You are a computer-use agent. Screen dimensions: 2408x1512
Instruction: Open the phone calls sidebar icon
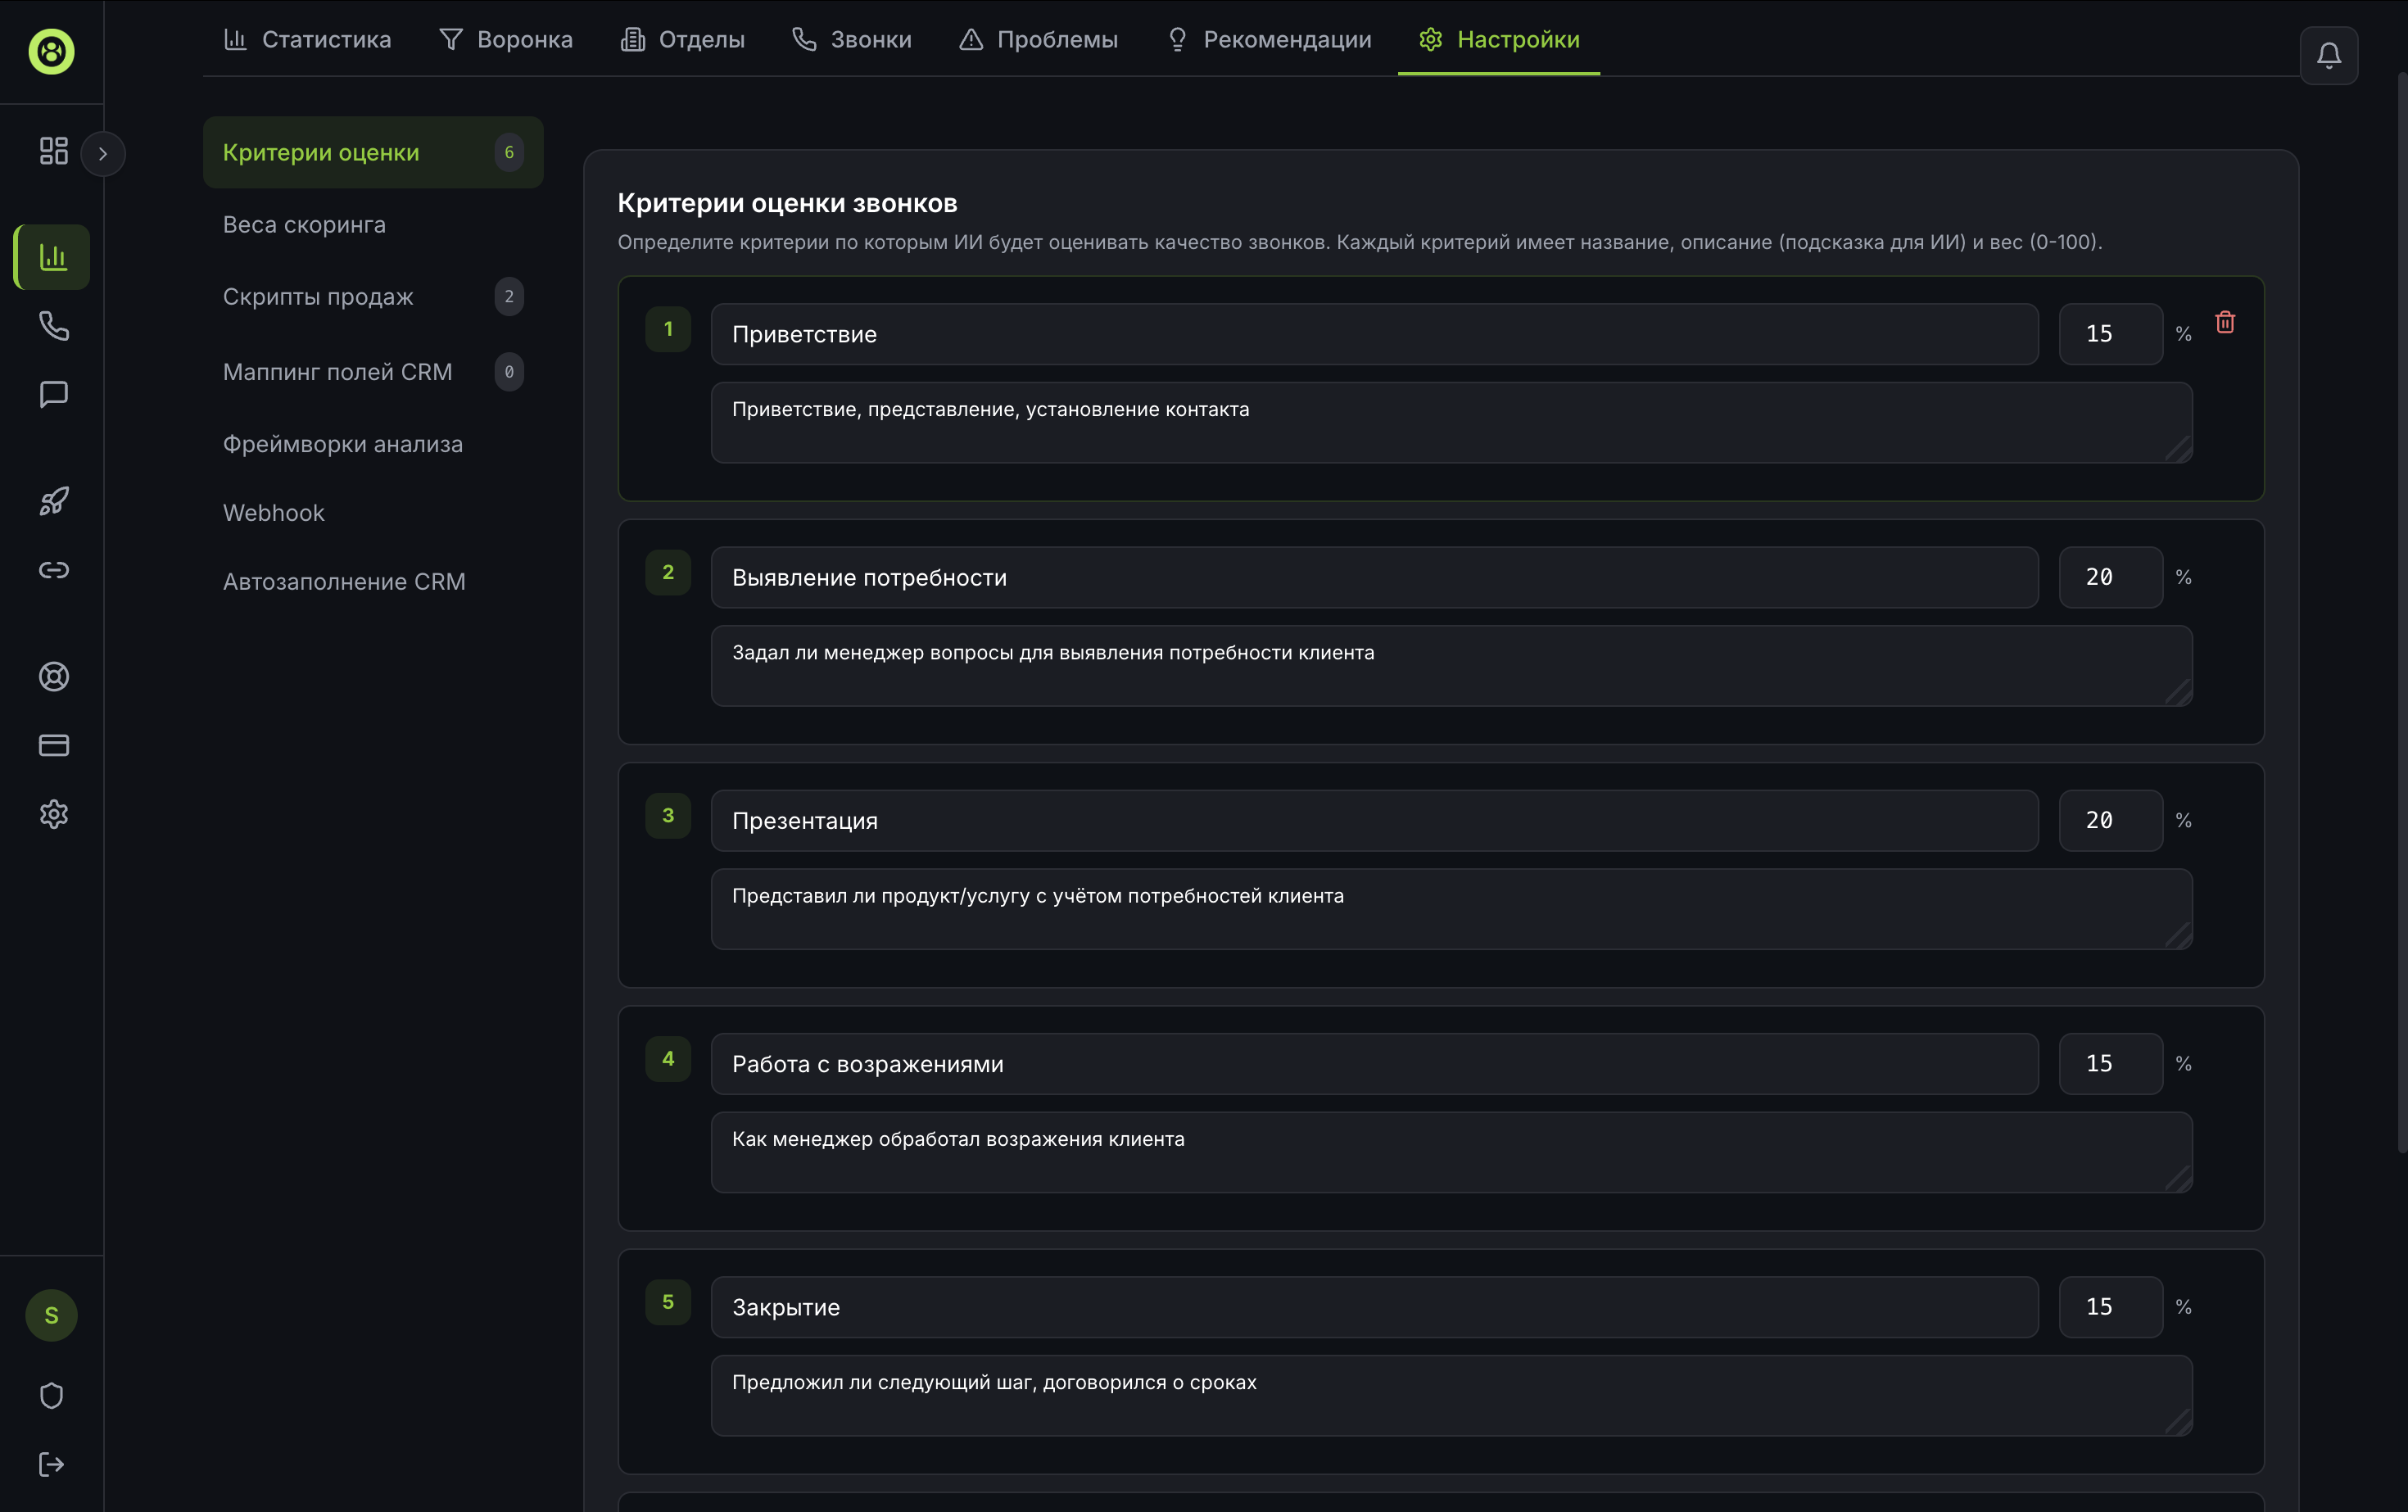[53, 326]
